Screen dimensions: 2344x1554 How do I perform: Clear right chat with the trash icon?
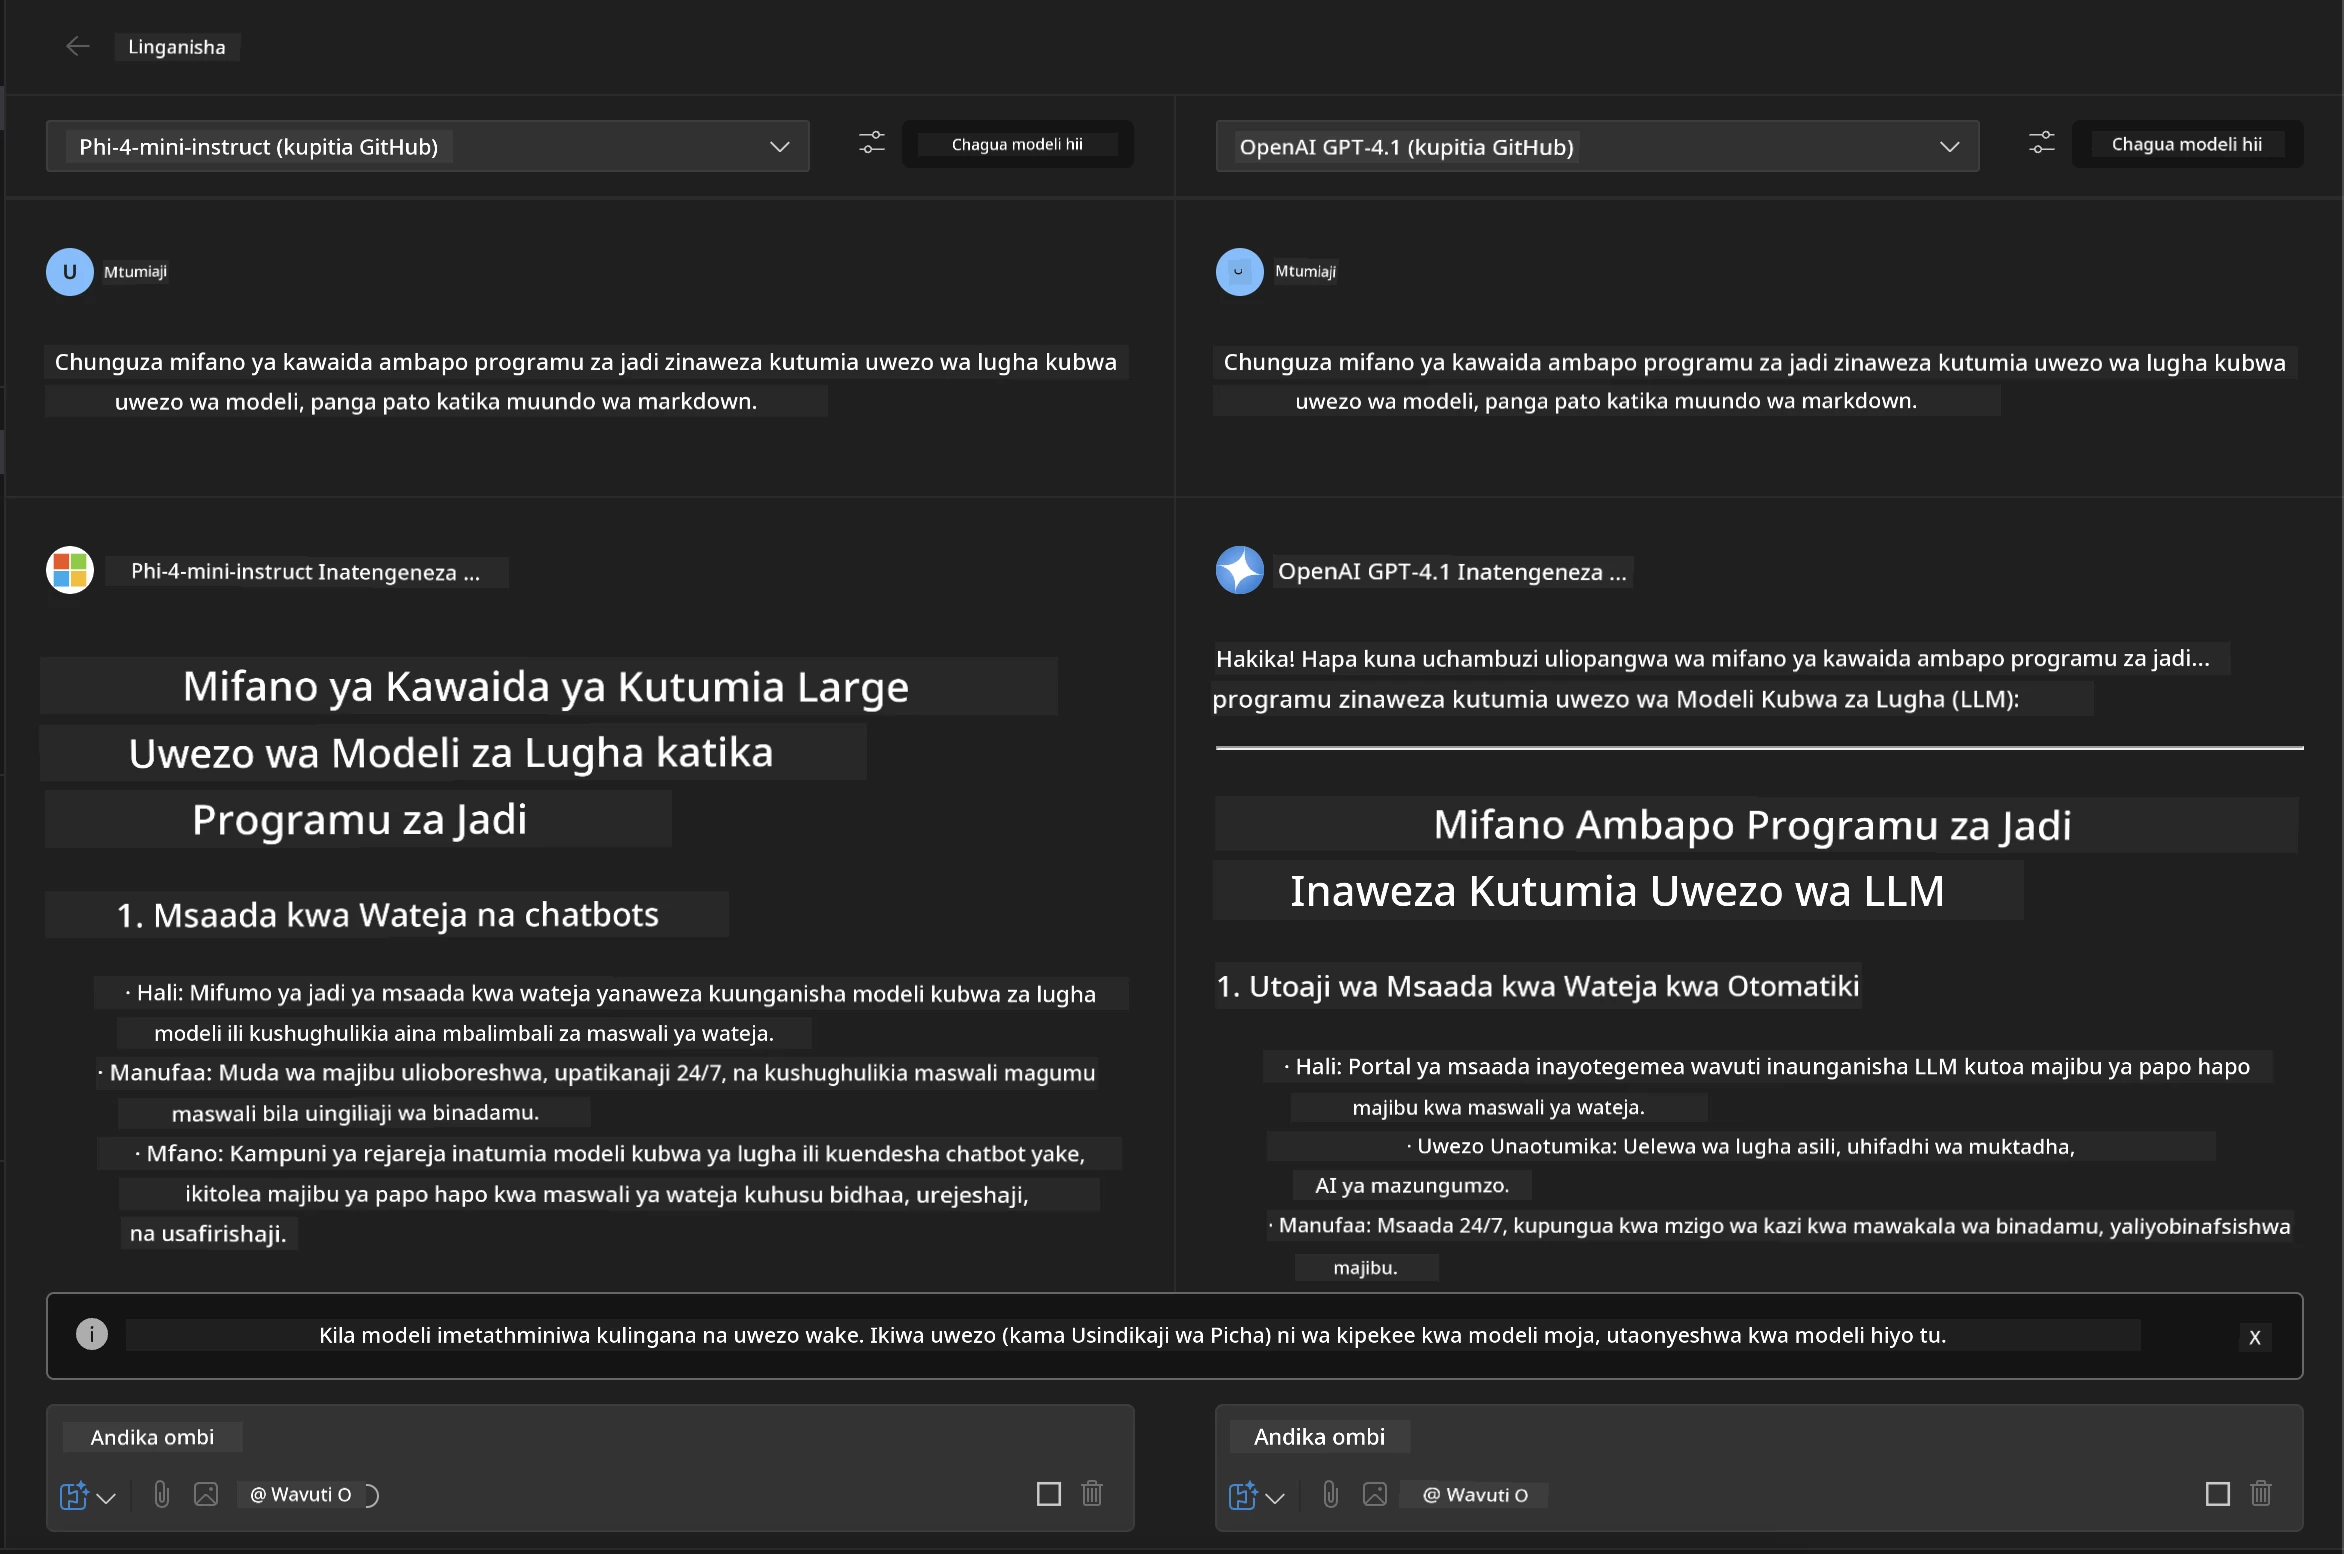(2261, 1493)
